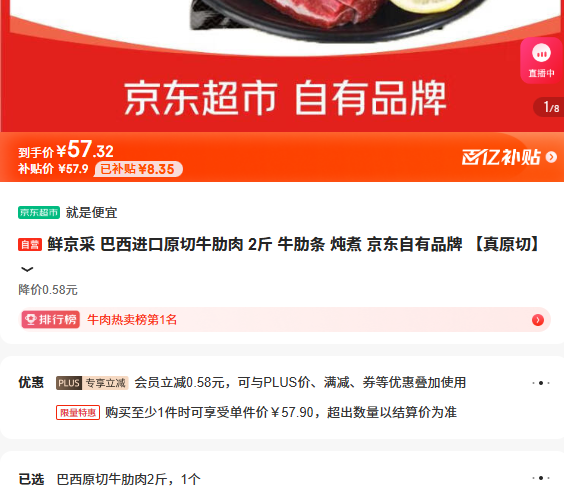Open 牛肉热卖榜第1名 ranking link
The image size is (564, 486).
132,319
